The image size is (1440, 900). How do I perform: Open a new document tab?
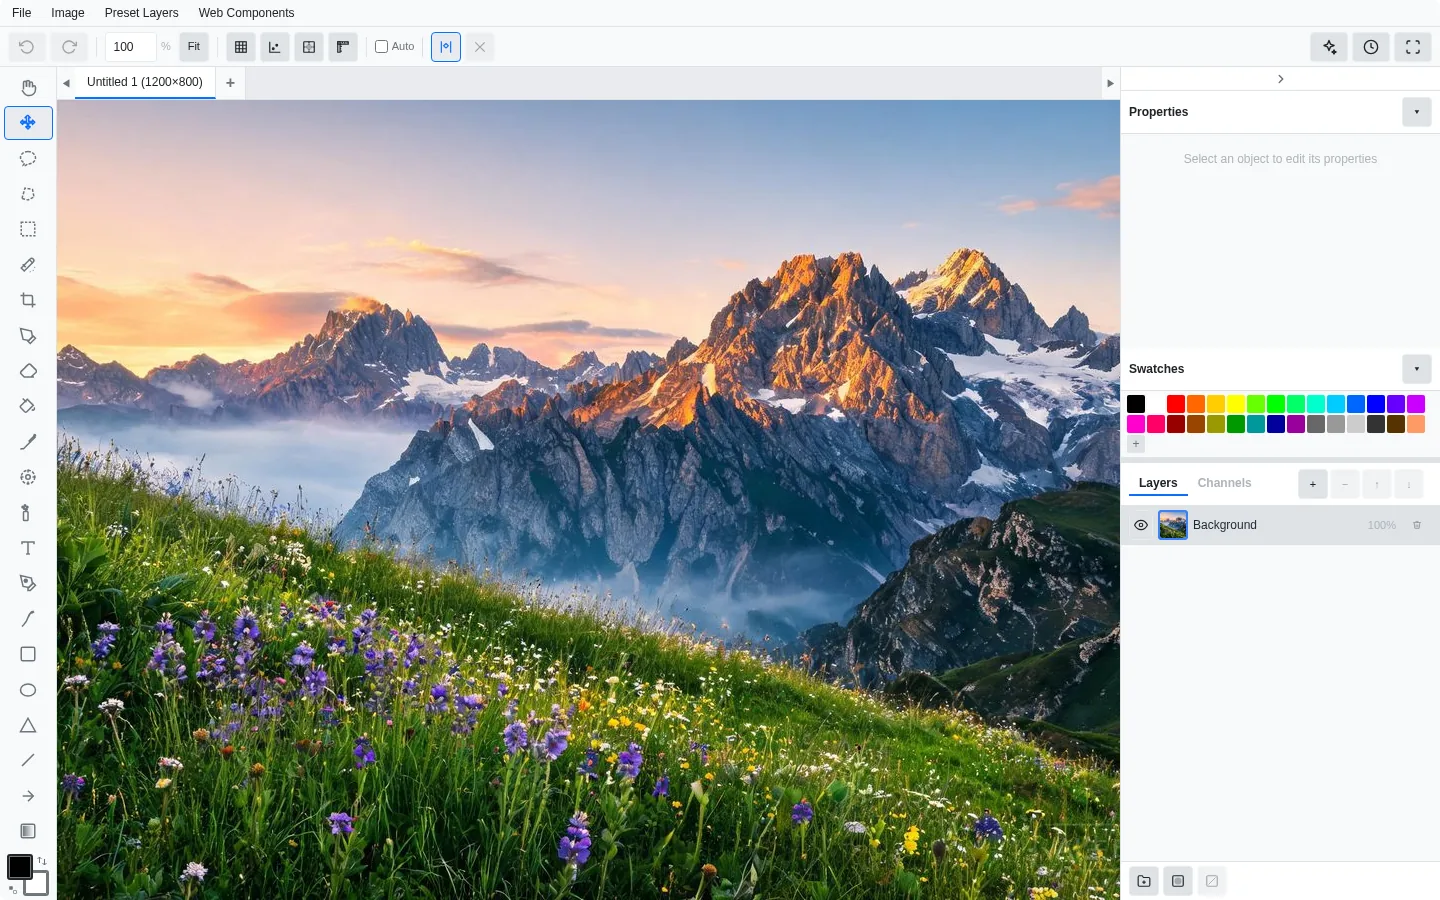point(230,83)
